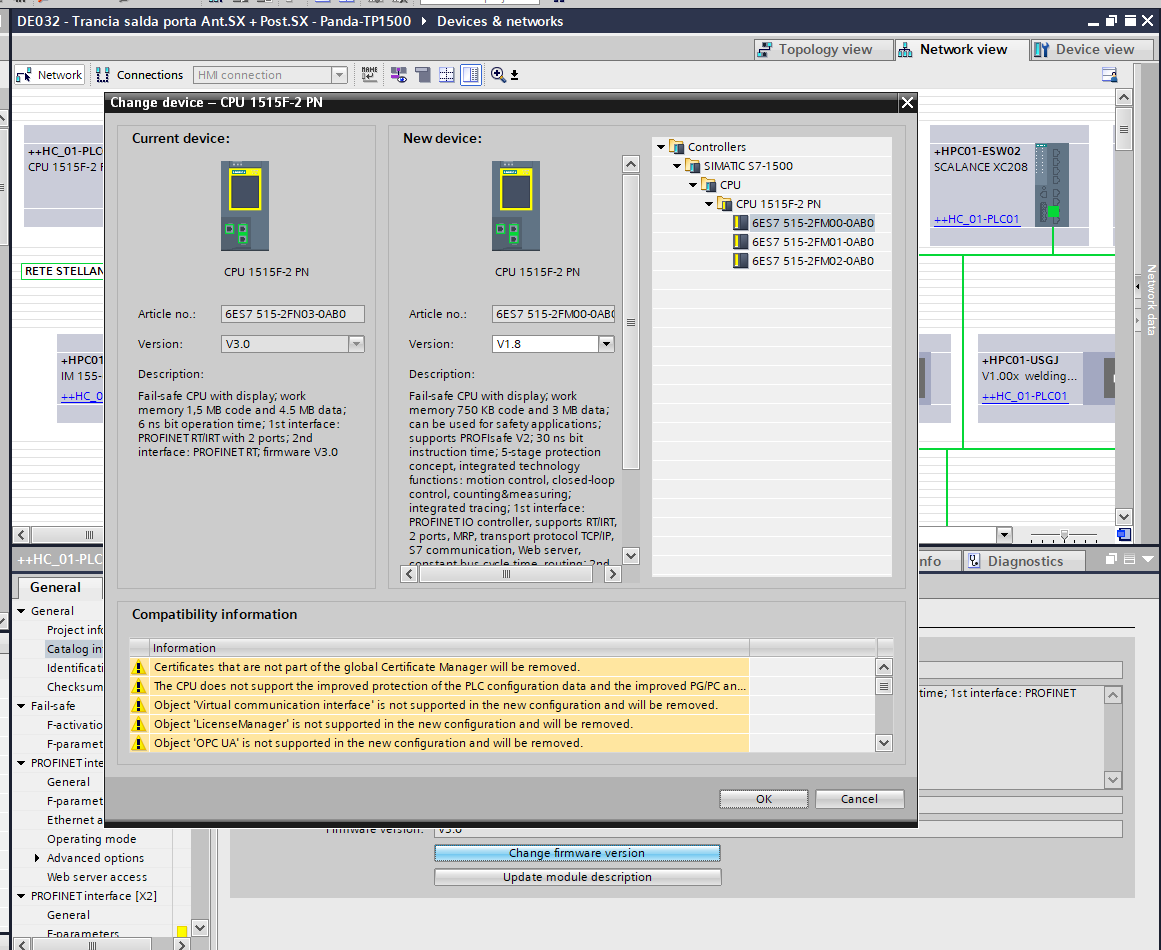
Task: Click the zoom magnifier icon in toolbar
Action: (x=498, y=75)
